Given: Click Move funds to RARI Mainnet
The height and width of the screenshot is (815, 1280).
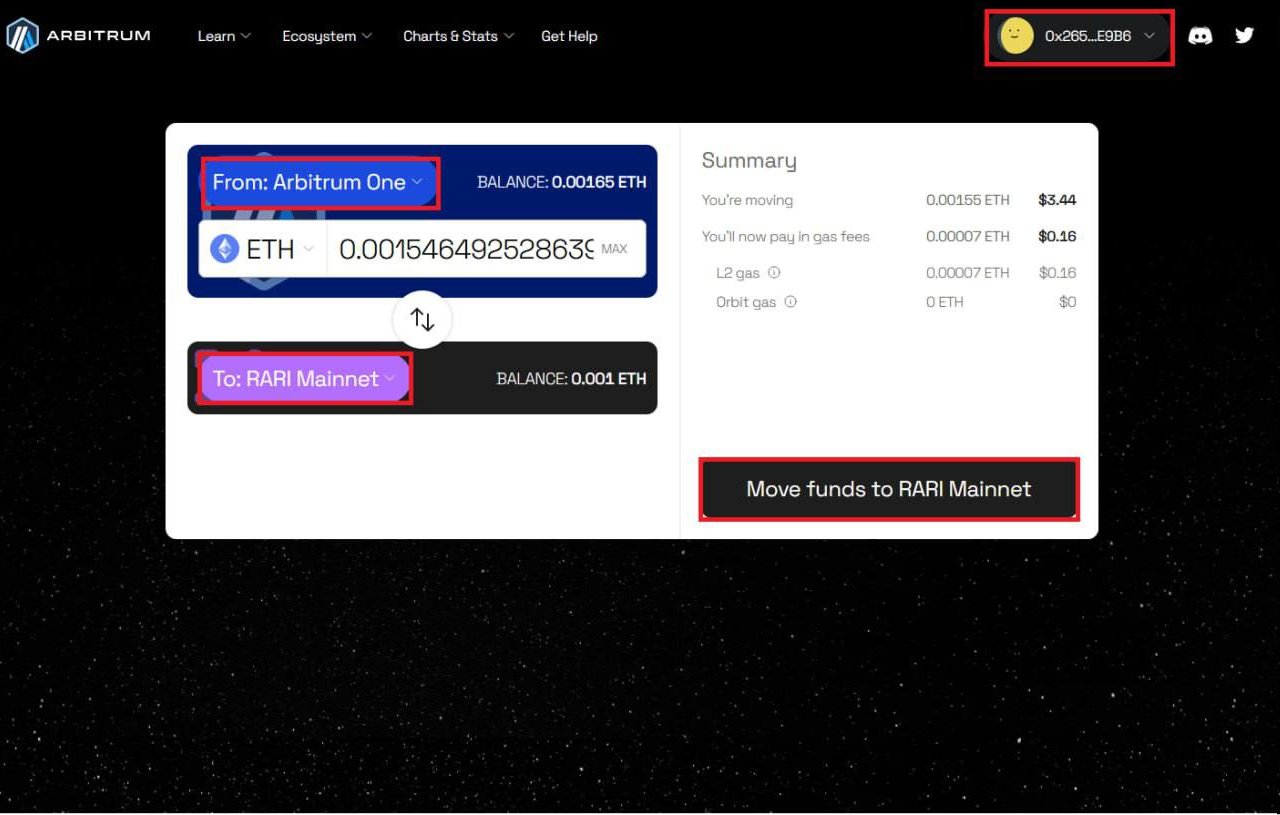Looking at the screenshot, I should point(889,489).
